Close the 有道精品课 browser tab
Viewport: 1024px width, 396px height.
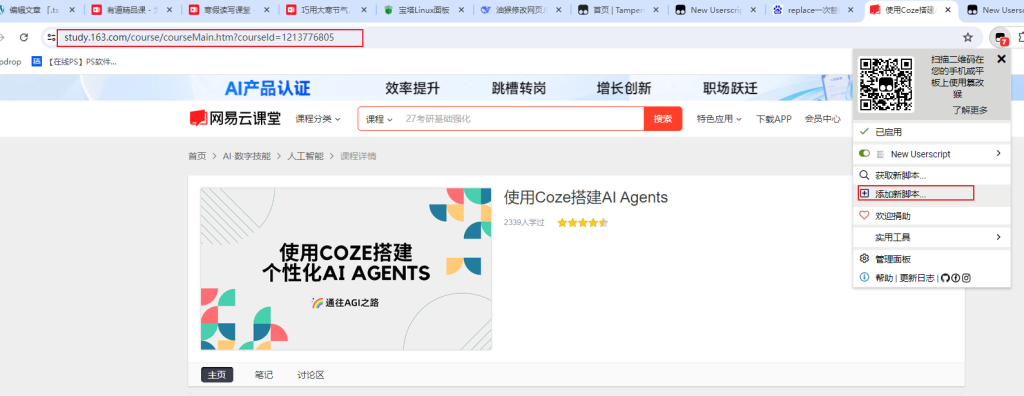[168, 10]
